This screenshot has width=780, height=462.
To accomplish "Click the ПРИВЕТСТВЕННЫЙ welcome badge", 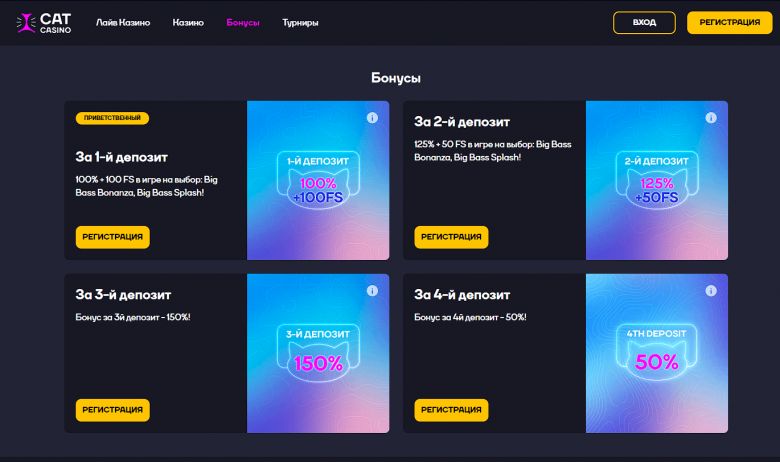I will [112, 118].
